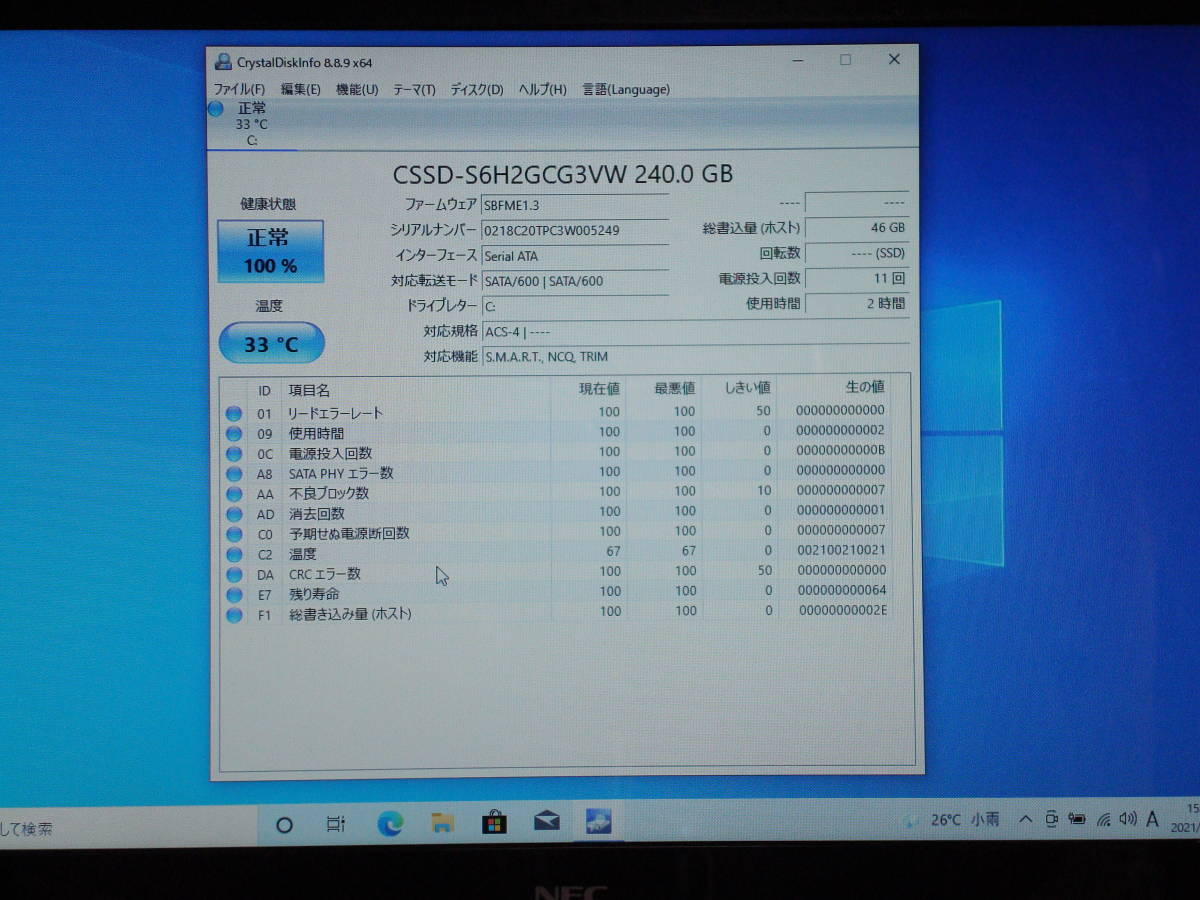Click the status dot for 消去回数 row

point(234,513)
